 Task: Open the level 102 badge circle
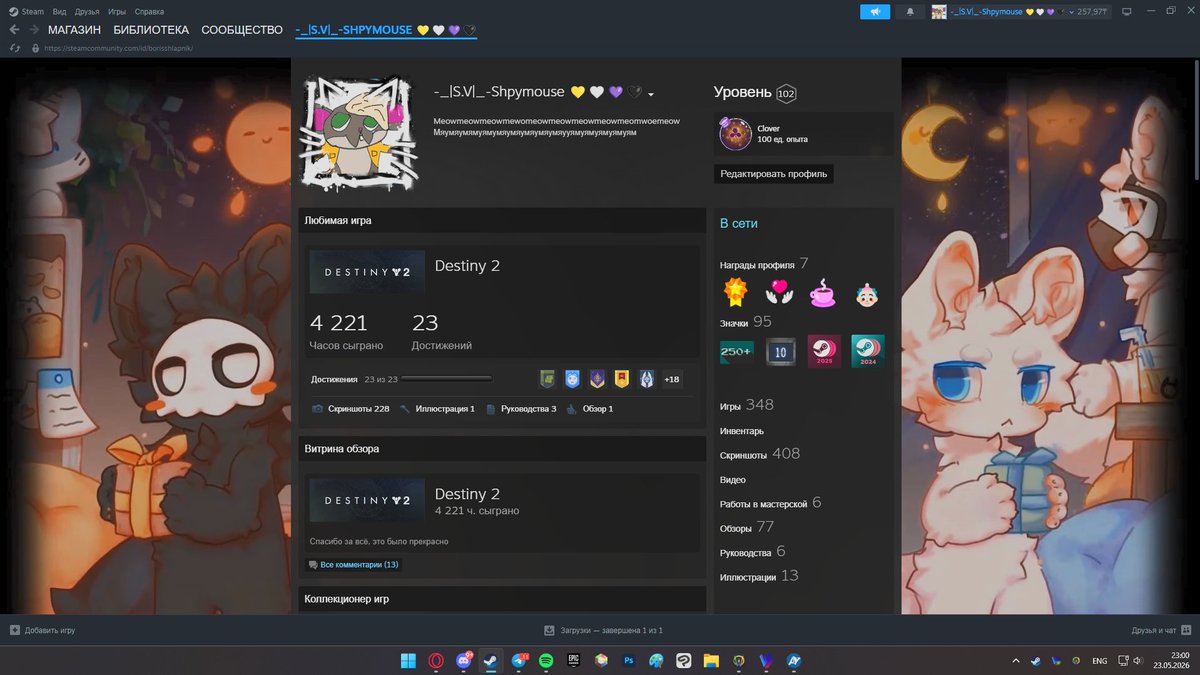coord(786,94)
